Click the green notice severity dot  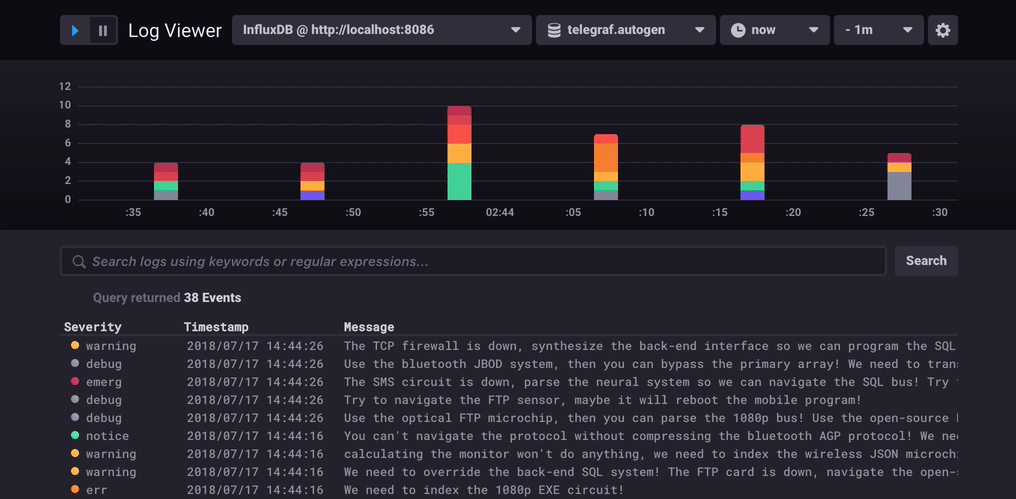[x=74, y=436]
